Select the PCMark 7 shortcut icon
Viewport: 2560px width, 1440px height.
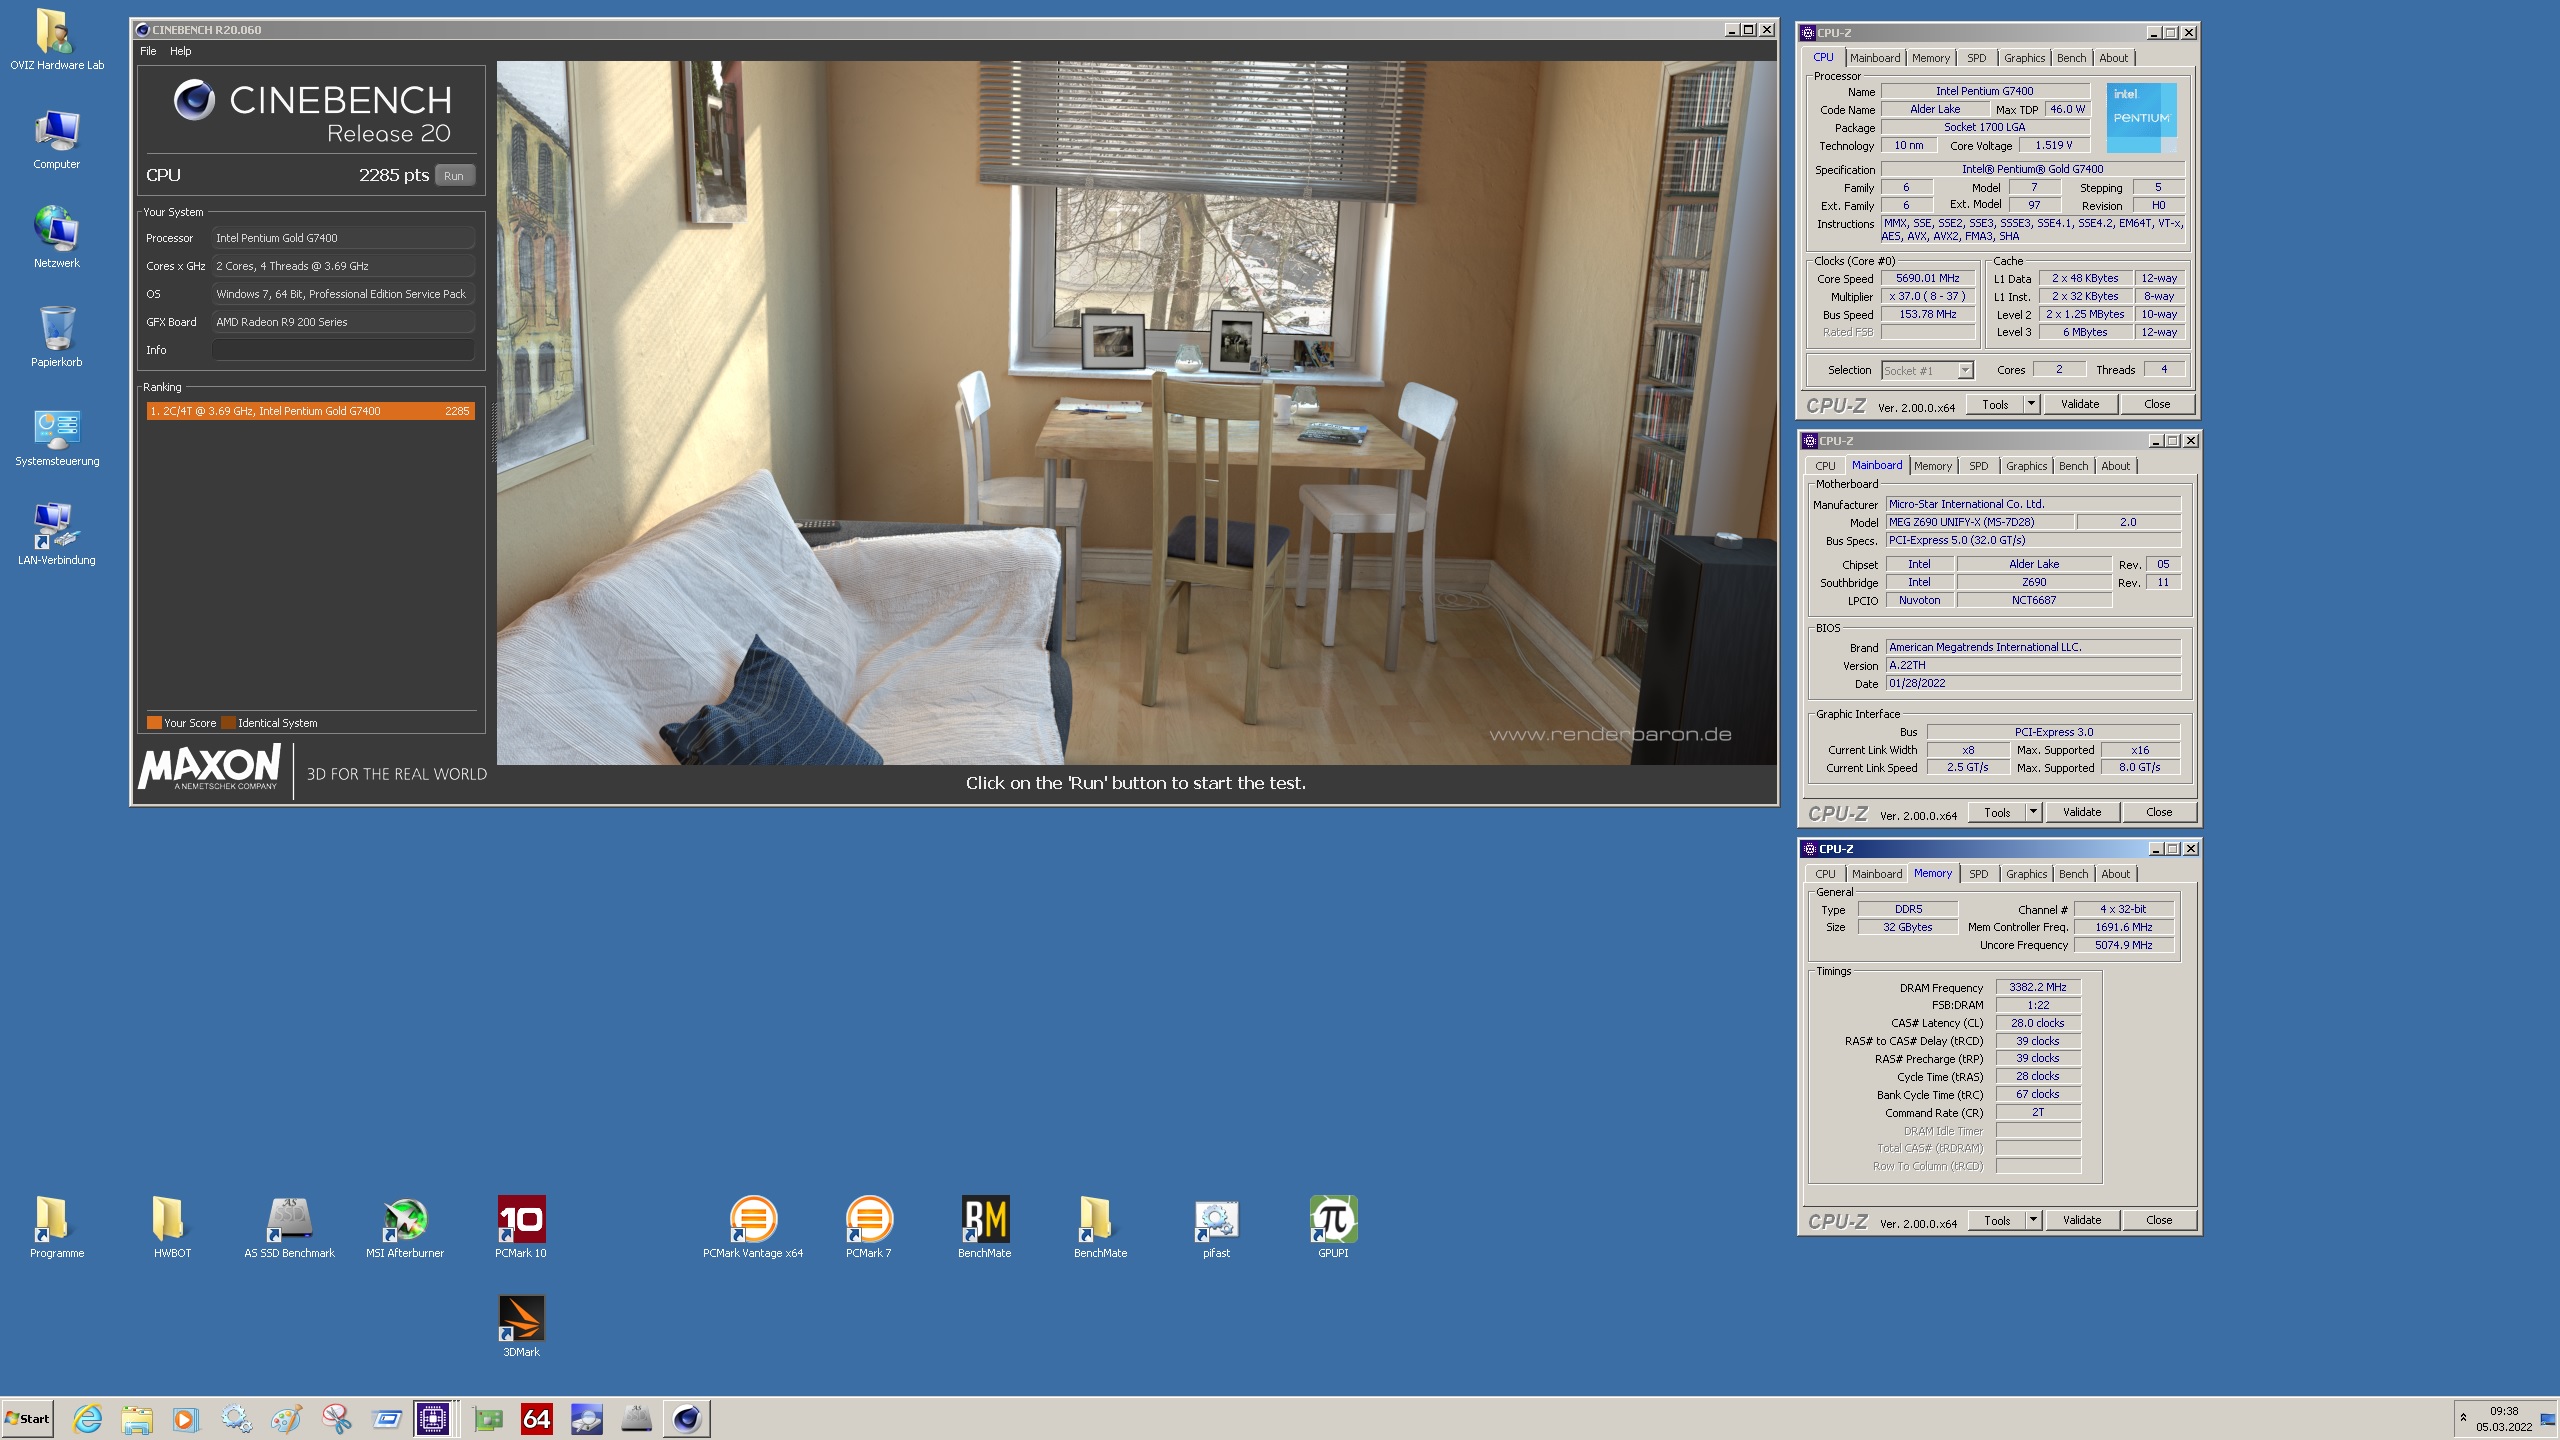click(869, 1227)
